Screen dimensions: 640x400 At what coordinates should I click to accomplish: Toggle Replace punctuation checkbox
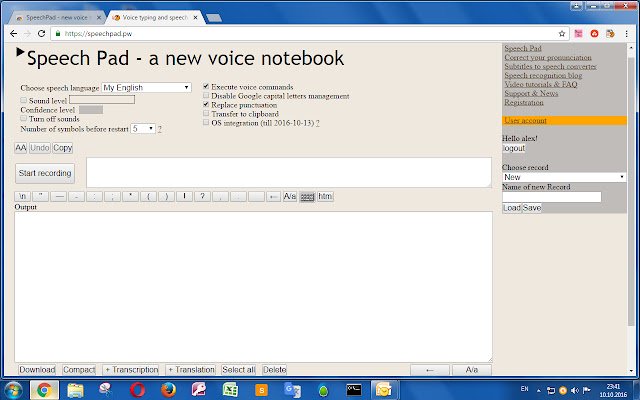coord(206,104)
